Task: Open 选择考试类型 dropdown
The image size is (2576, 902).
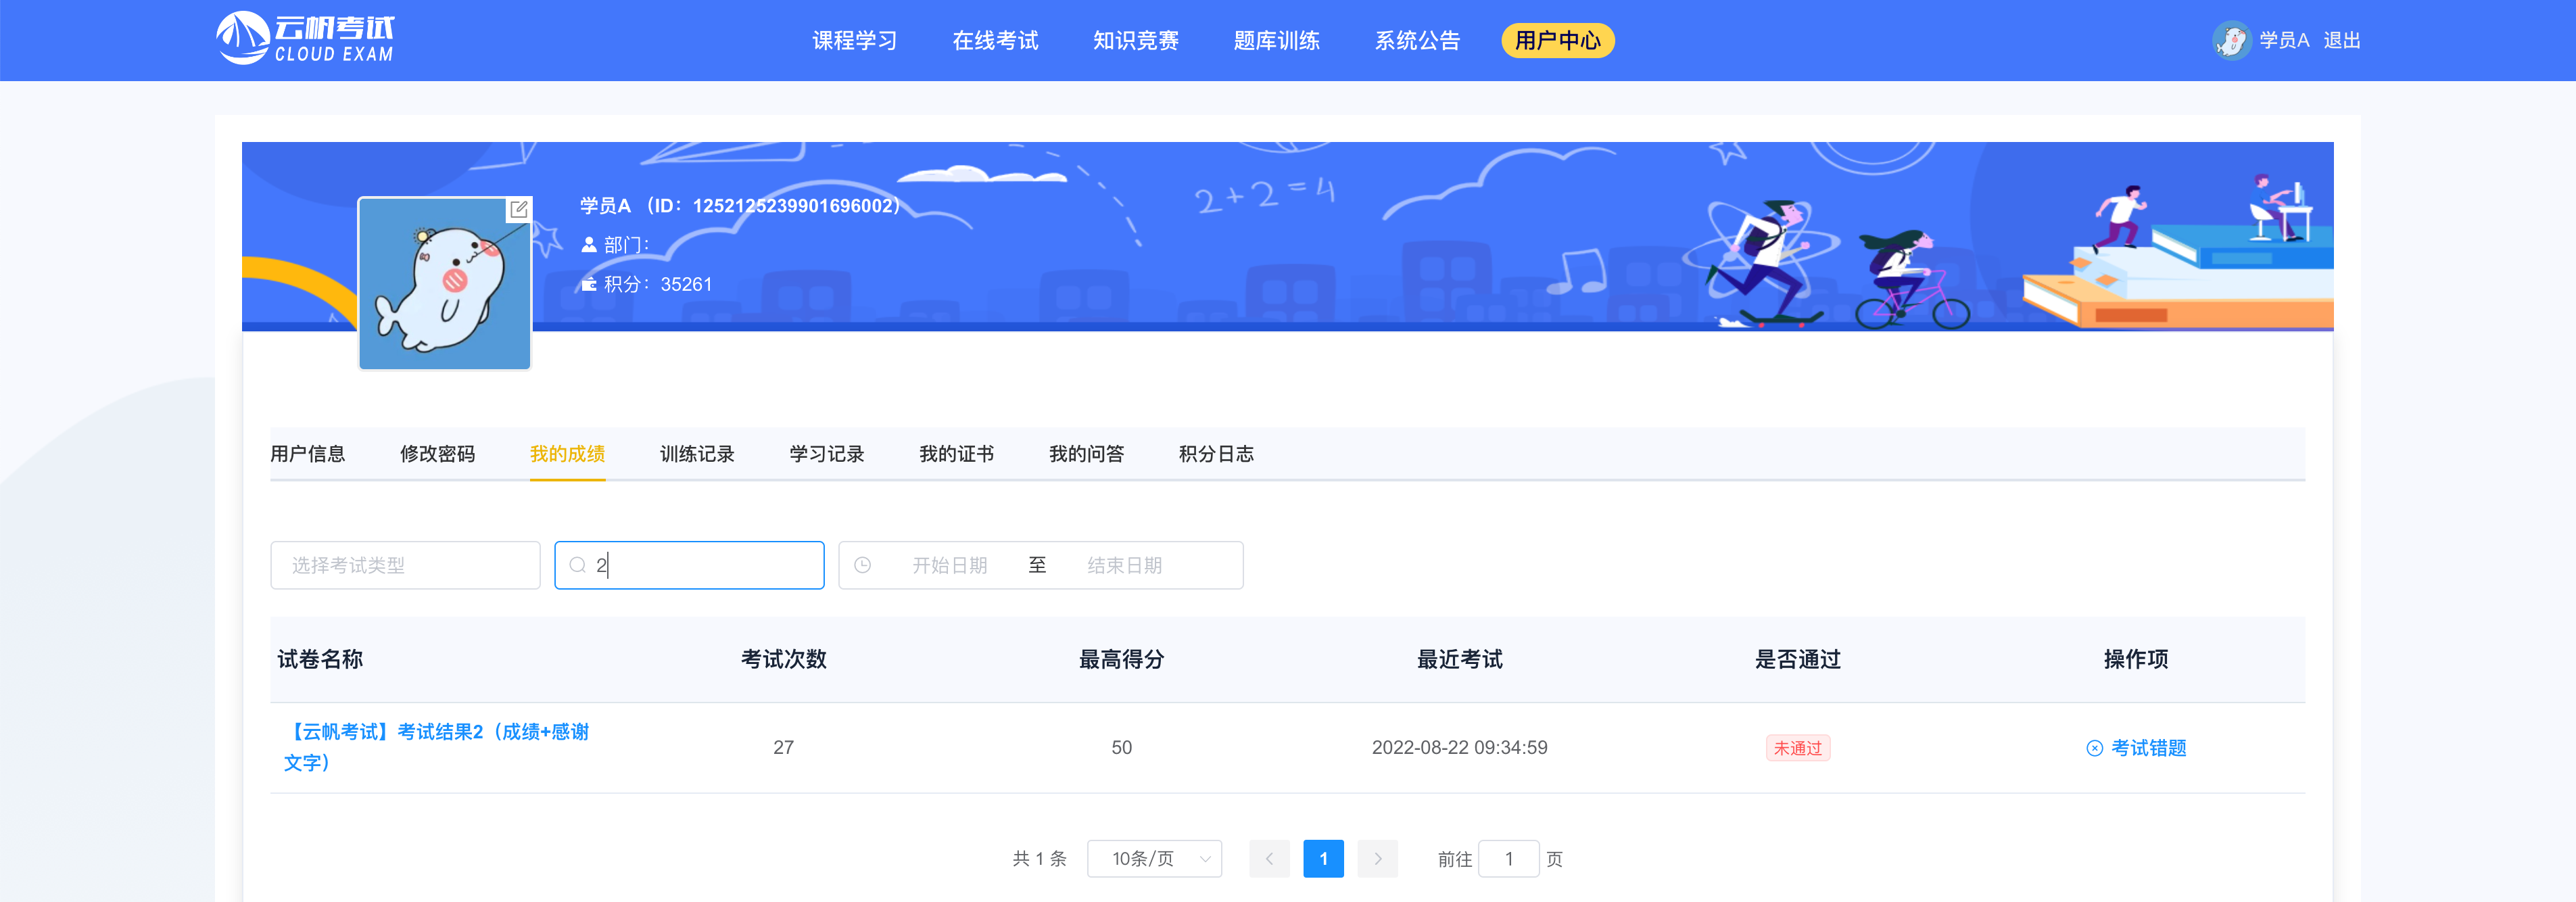Action: 405,565
